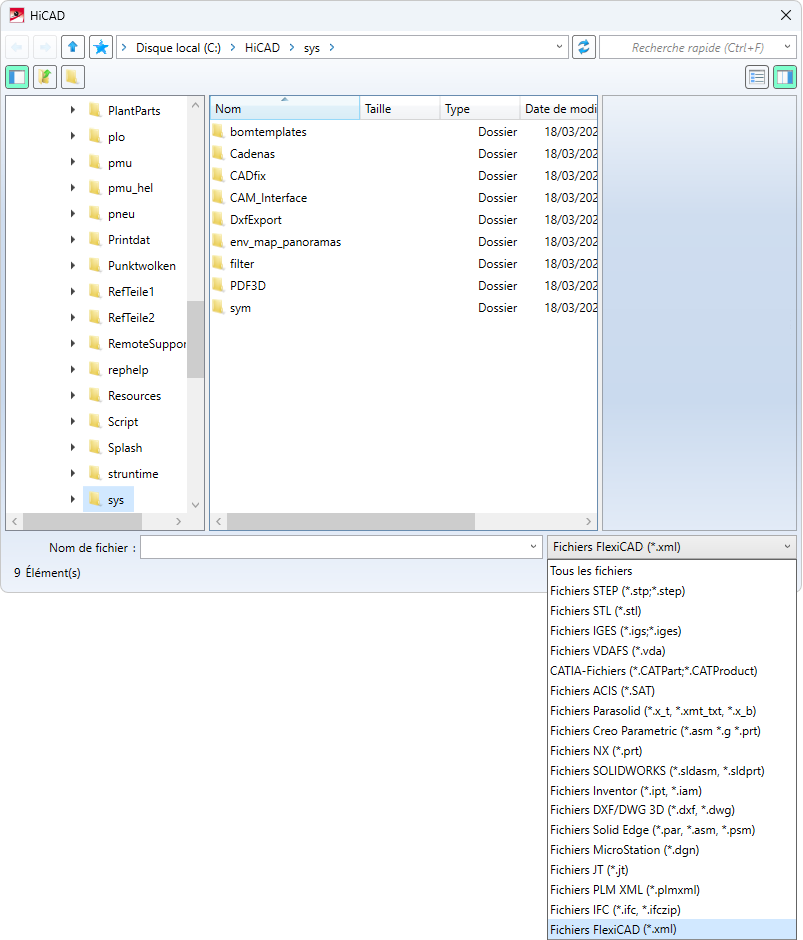
Task: Select the Splash folder in tree
Action: click(x=116, y=448)
